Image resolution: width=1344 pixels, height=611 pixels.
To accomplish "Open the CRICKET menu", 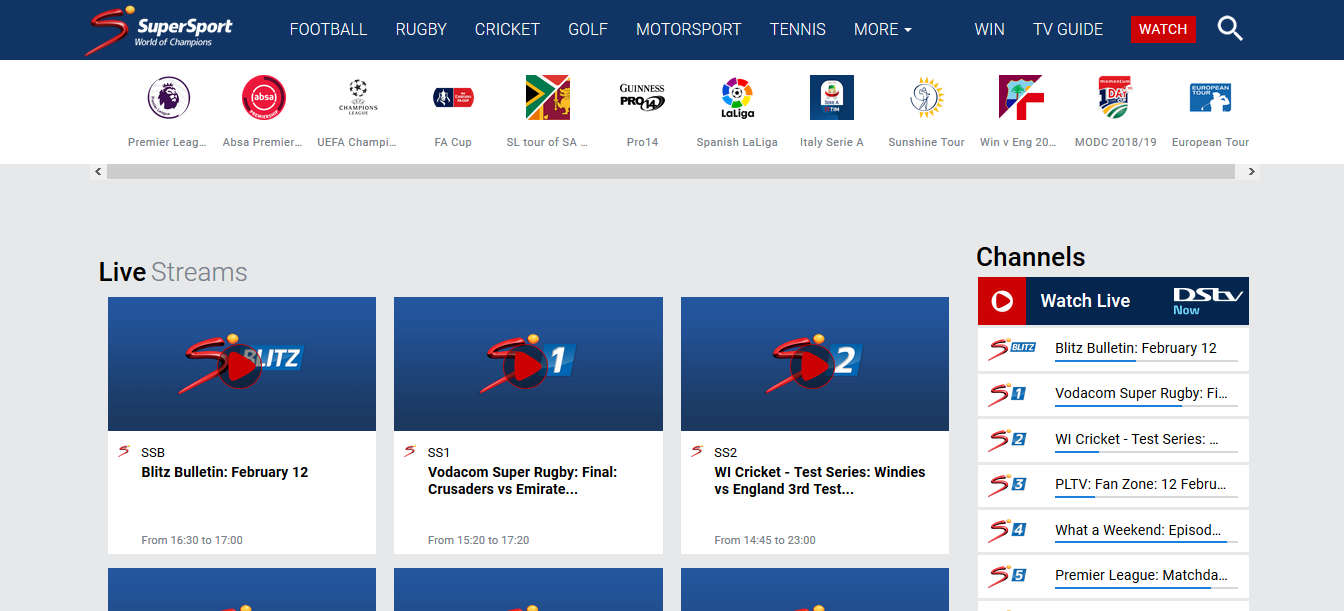I will tap(507, 30).
